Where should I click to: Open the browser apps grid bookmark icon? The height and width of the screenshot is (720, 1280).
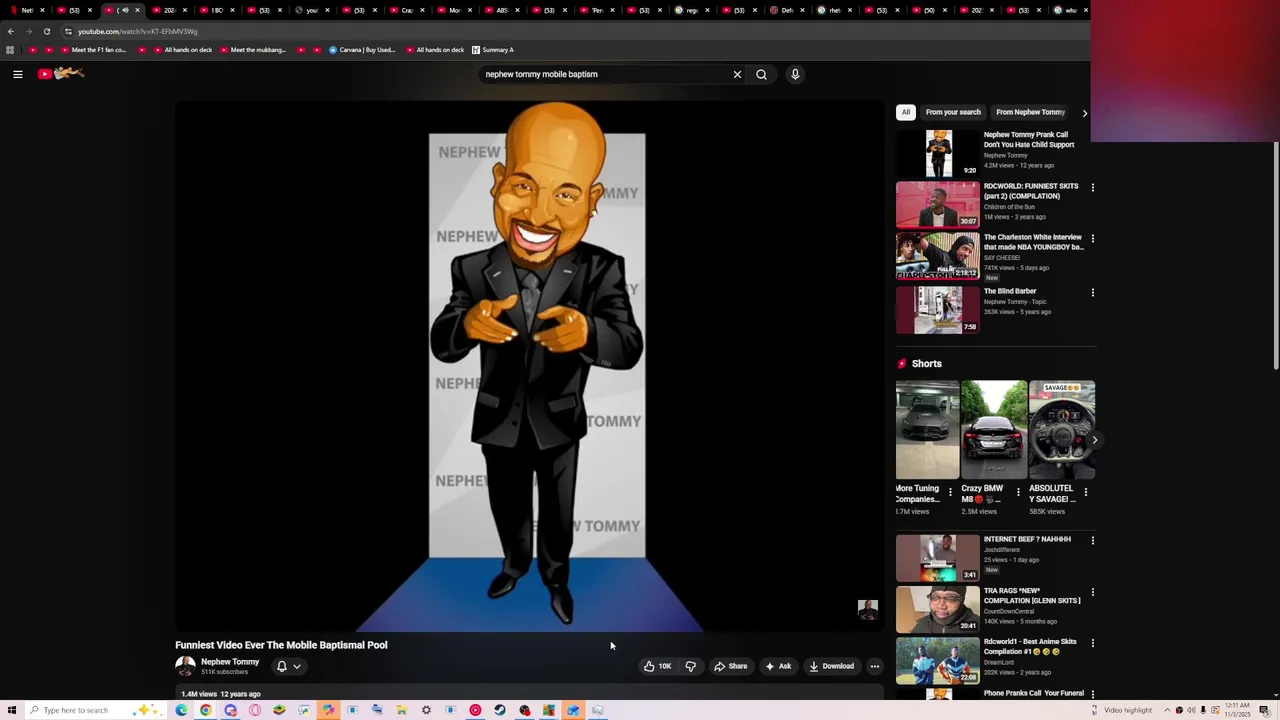(10, 50)
